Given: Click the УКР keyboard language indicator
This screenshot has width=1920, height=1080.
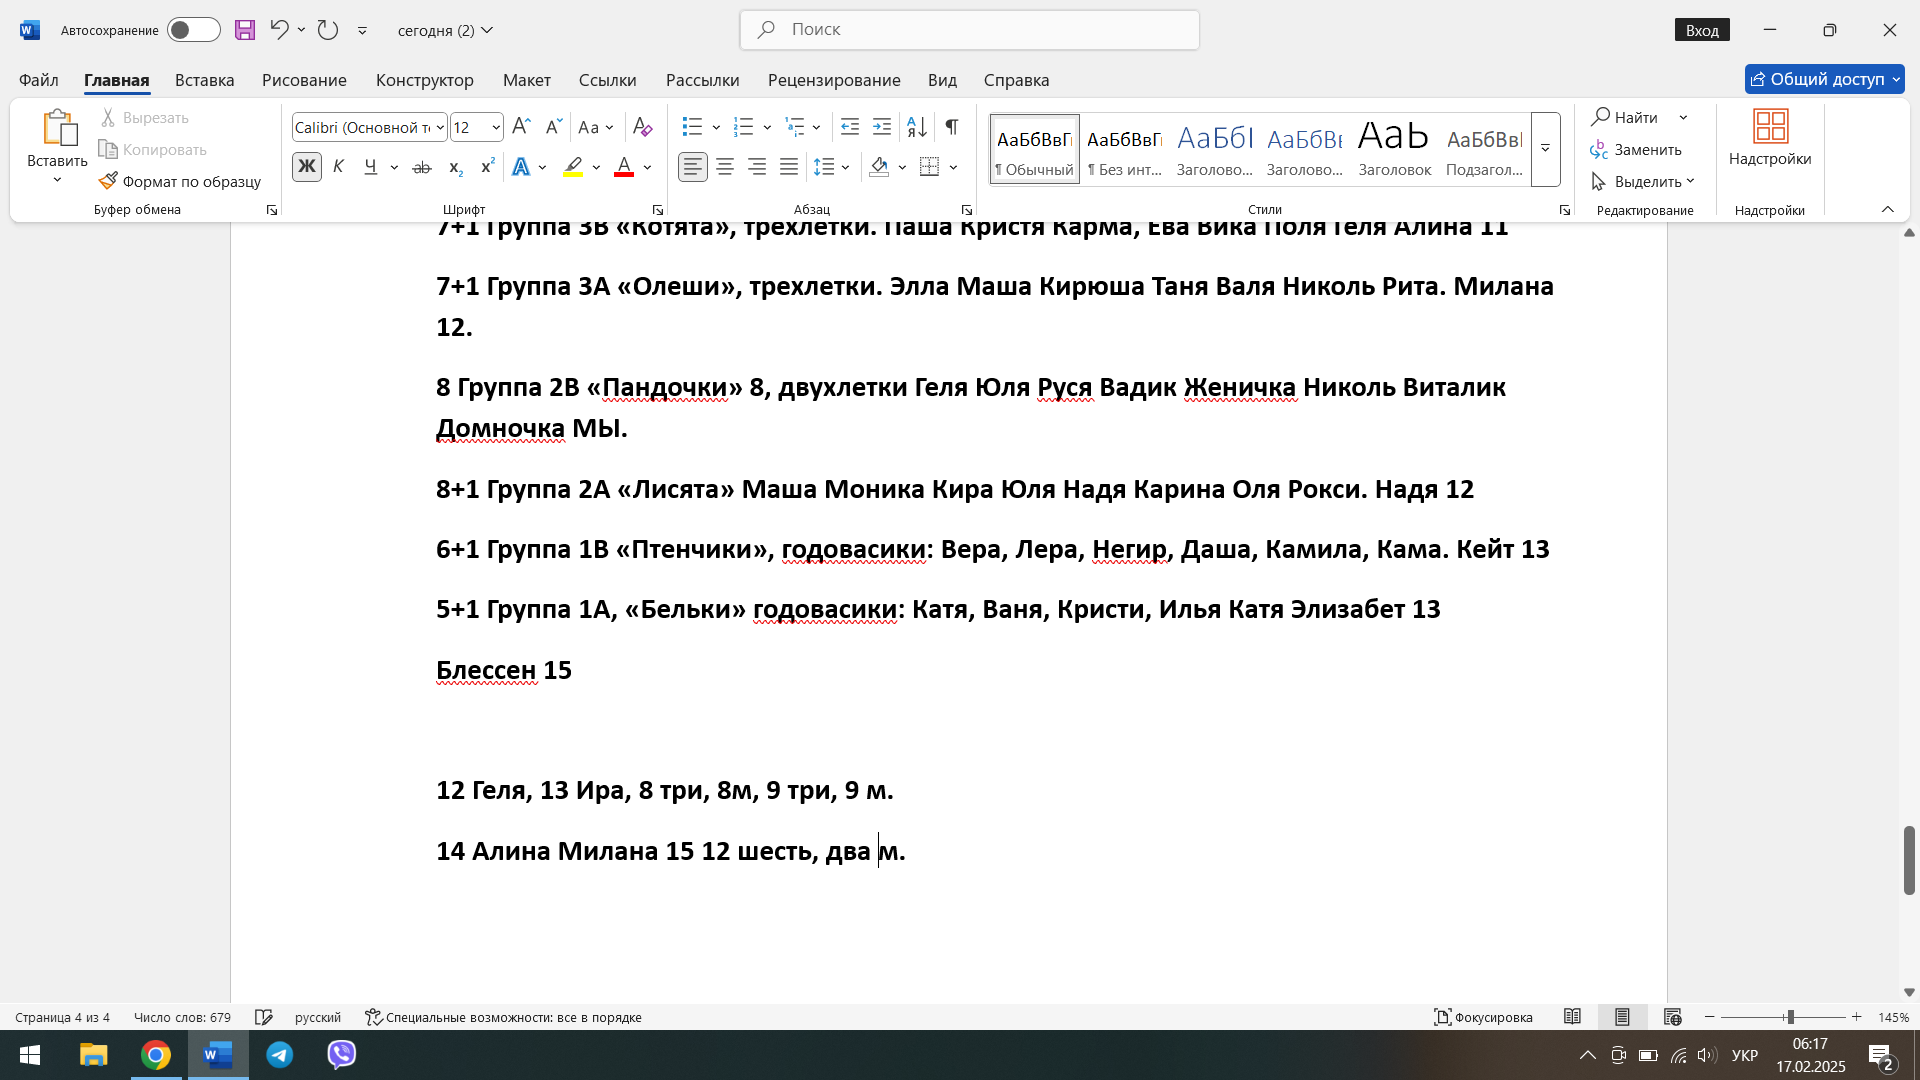Looking at the screenshot, I should click(x=1745, y=1055).
